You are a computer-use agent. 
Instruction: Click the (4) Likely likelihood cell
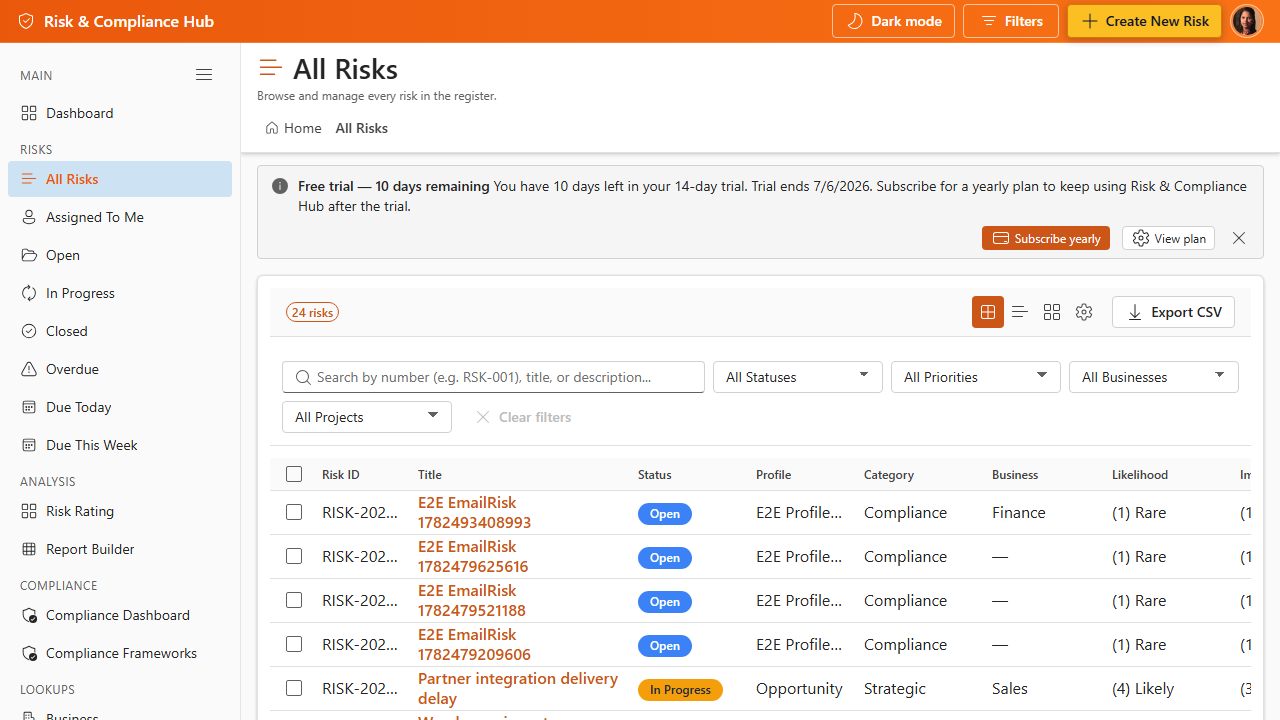(x=1143, y=688)
